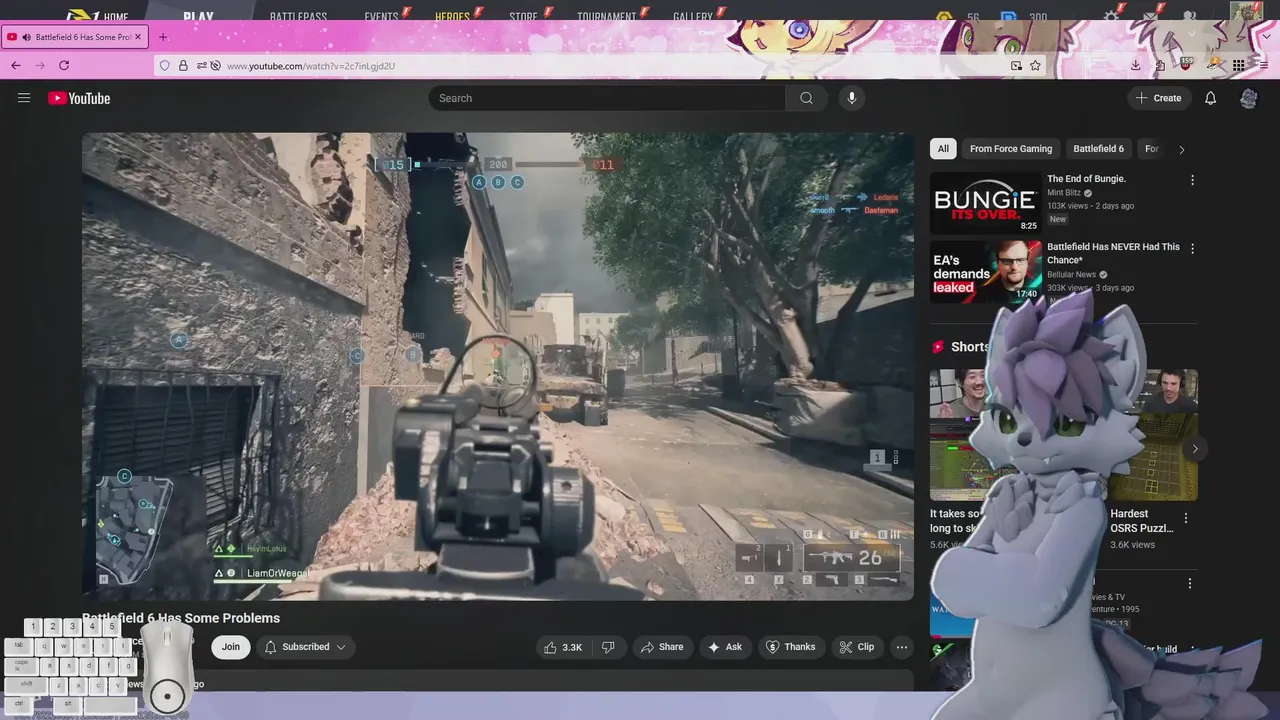Viewport: 1280px width, 720px height.
Task: Open The End of Bungie video title
Action: pyautogui.click(x=1086, y=179)
